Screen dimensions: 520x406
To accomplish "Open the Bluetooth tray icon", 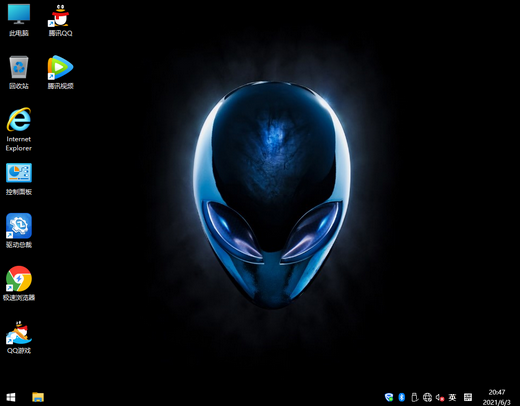I will (x=402, y=397).
